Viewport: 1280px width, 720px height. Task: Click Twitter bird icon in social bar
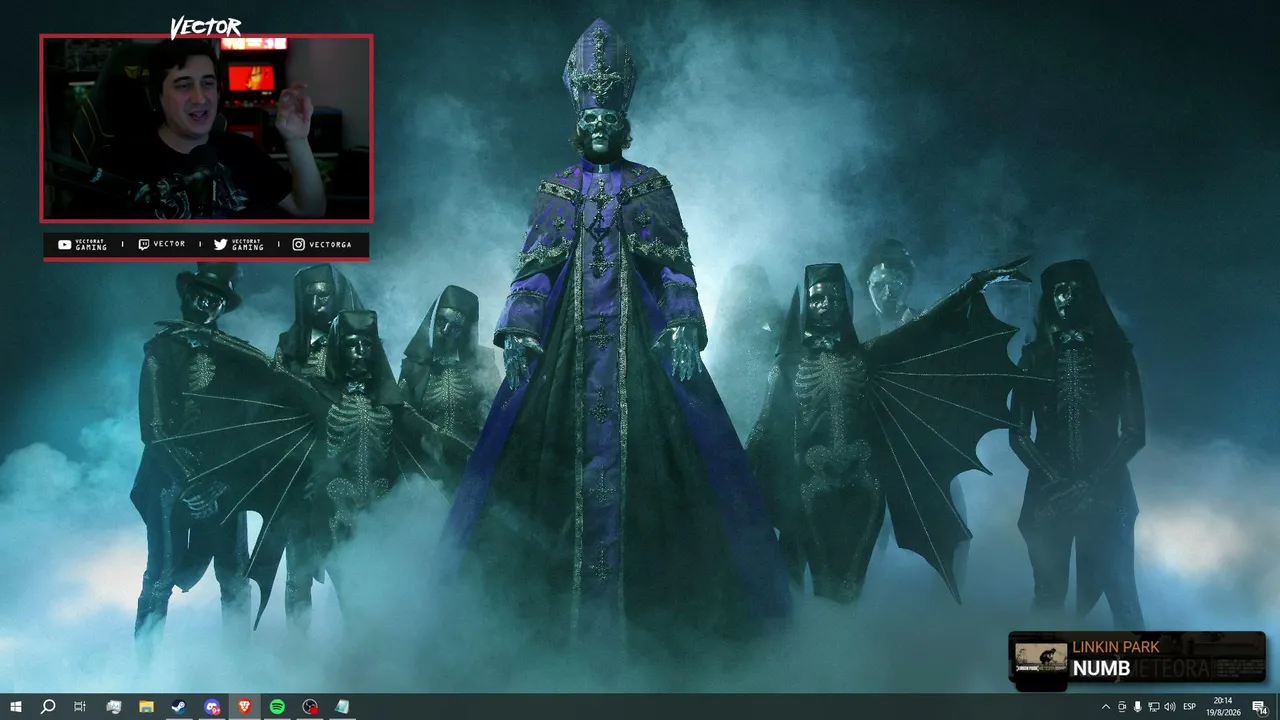[220, 245]
